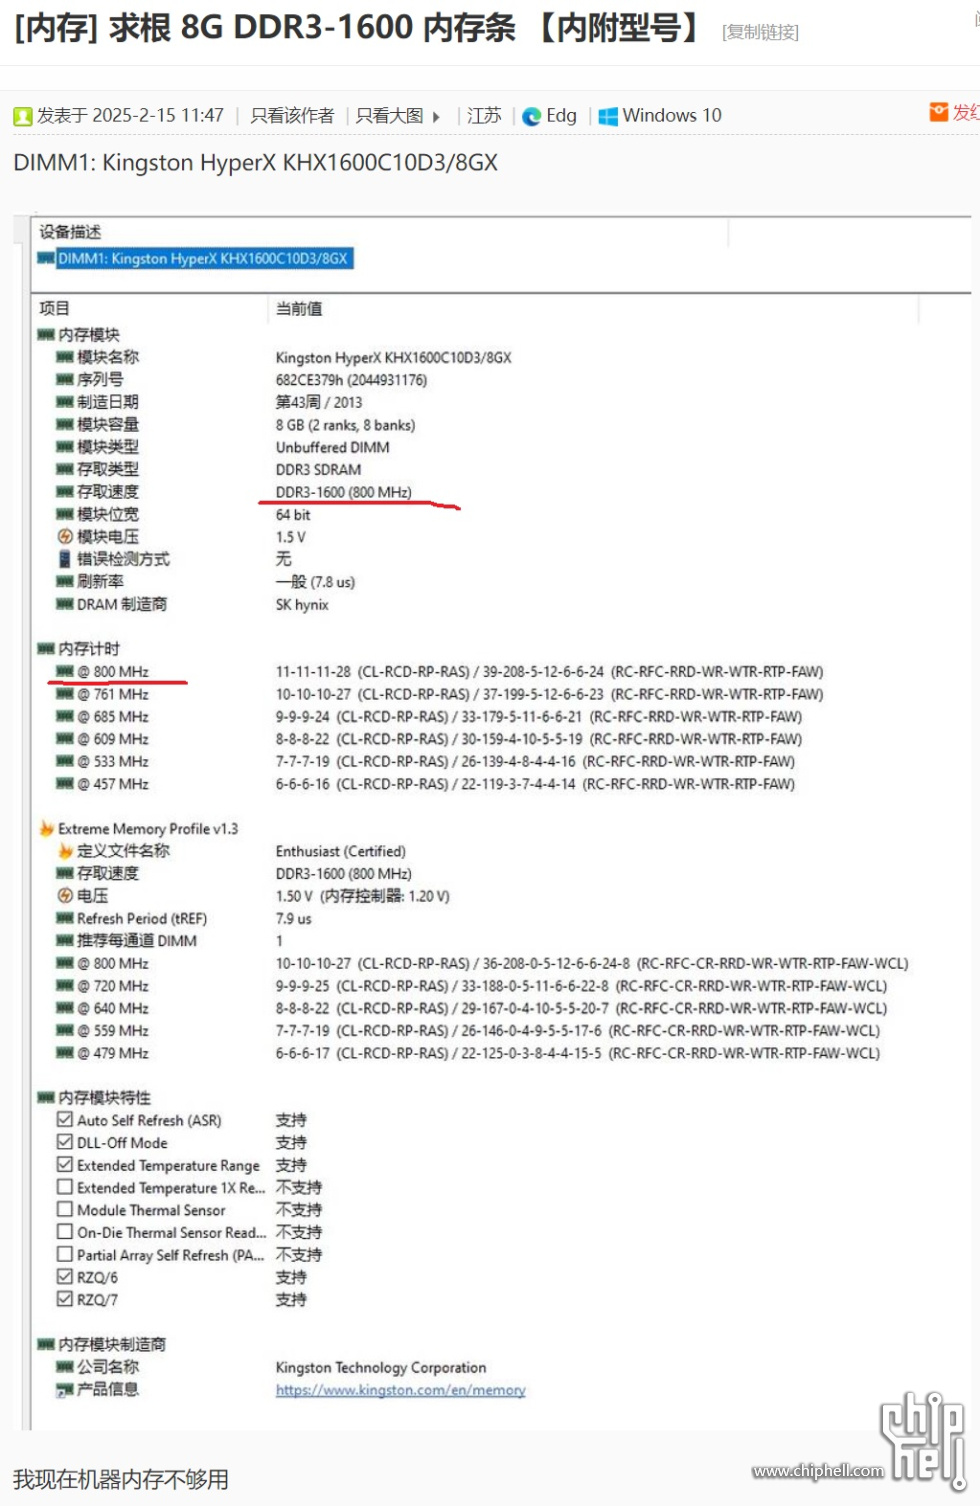Screen dimensions: 980x1506
Task: Click the Windows logo icon
Action: (x=608, y=116)
